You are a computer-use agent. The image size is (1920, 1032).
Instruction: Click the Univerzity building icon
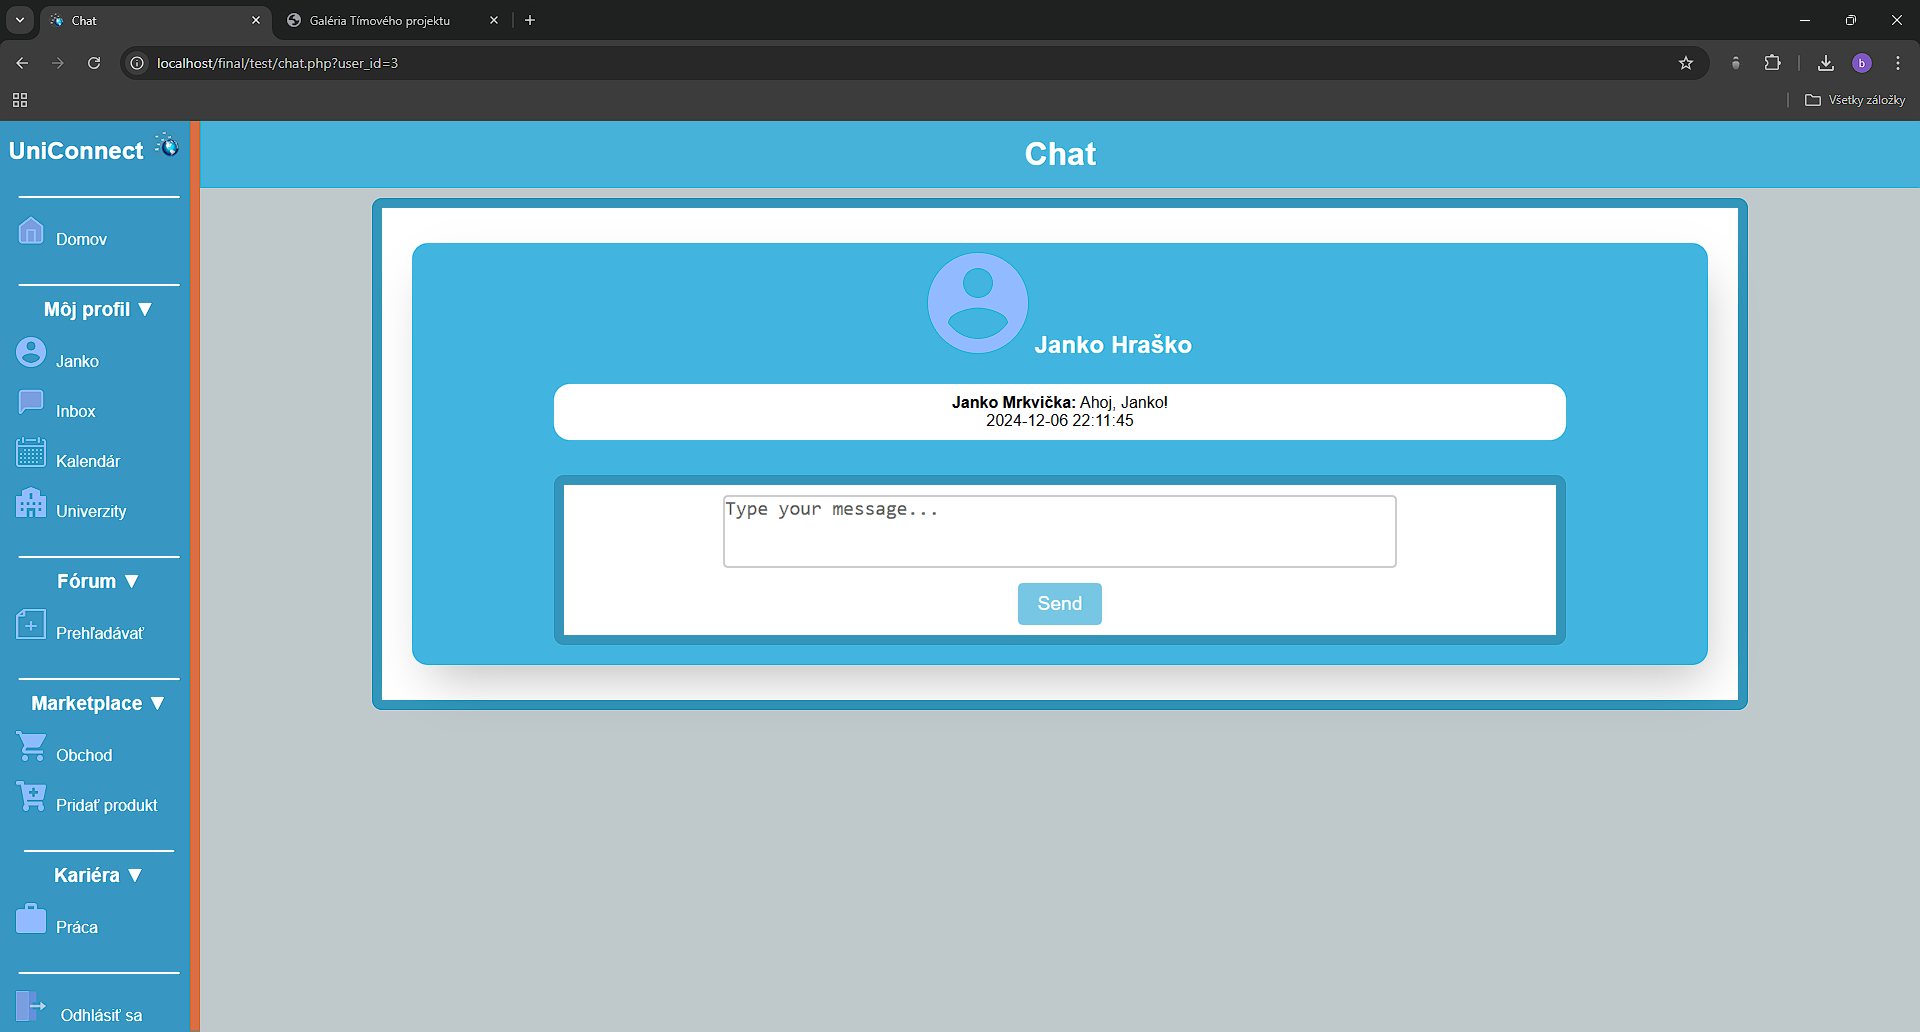click(31, 502)
